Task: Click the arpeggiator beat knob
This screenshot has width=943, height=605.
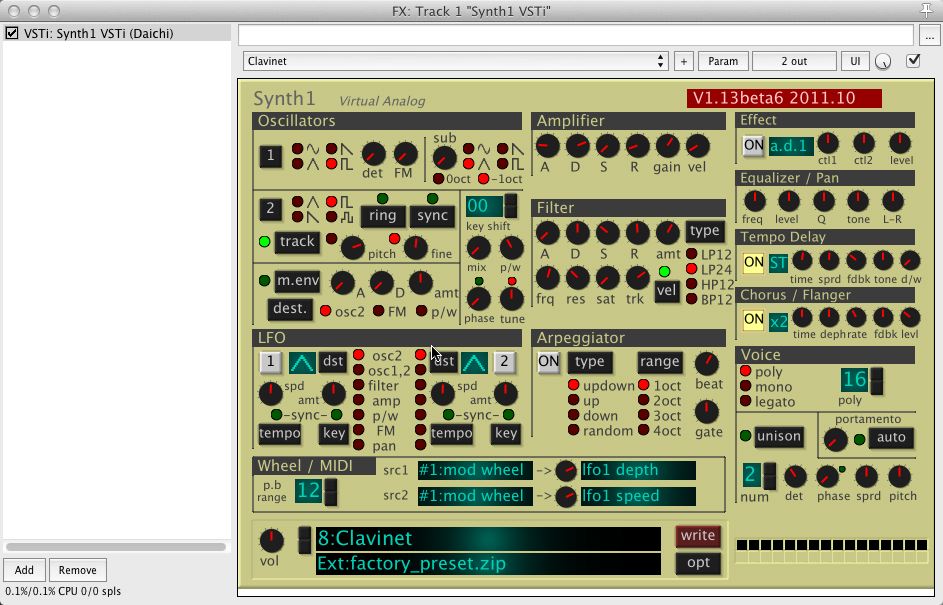Action: tap(707, 364)
